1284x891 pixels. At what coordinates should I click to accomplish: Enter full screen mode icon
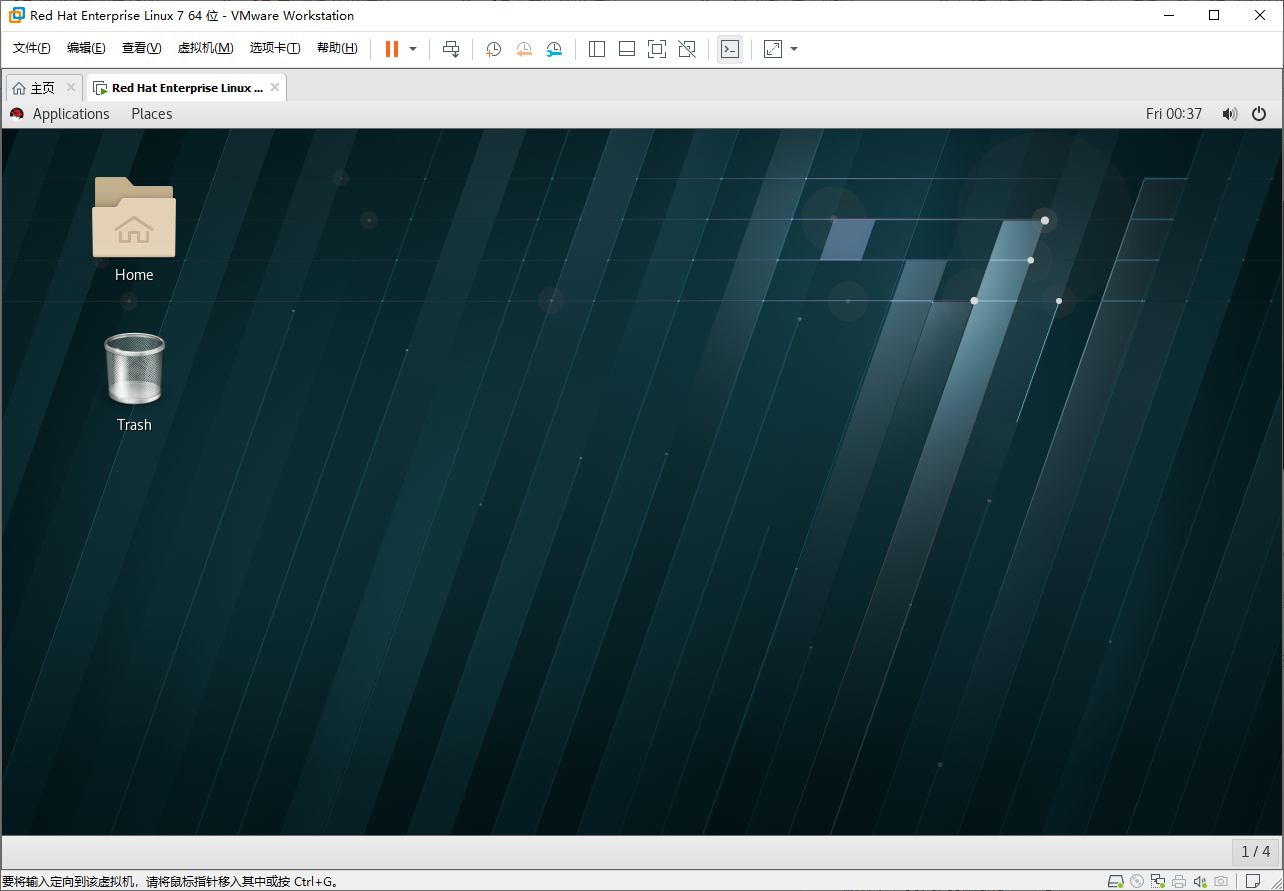pyautogui.click(x=657, y=49)
